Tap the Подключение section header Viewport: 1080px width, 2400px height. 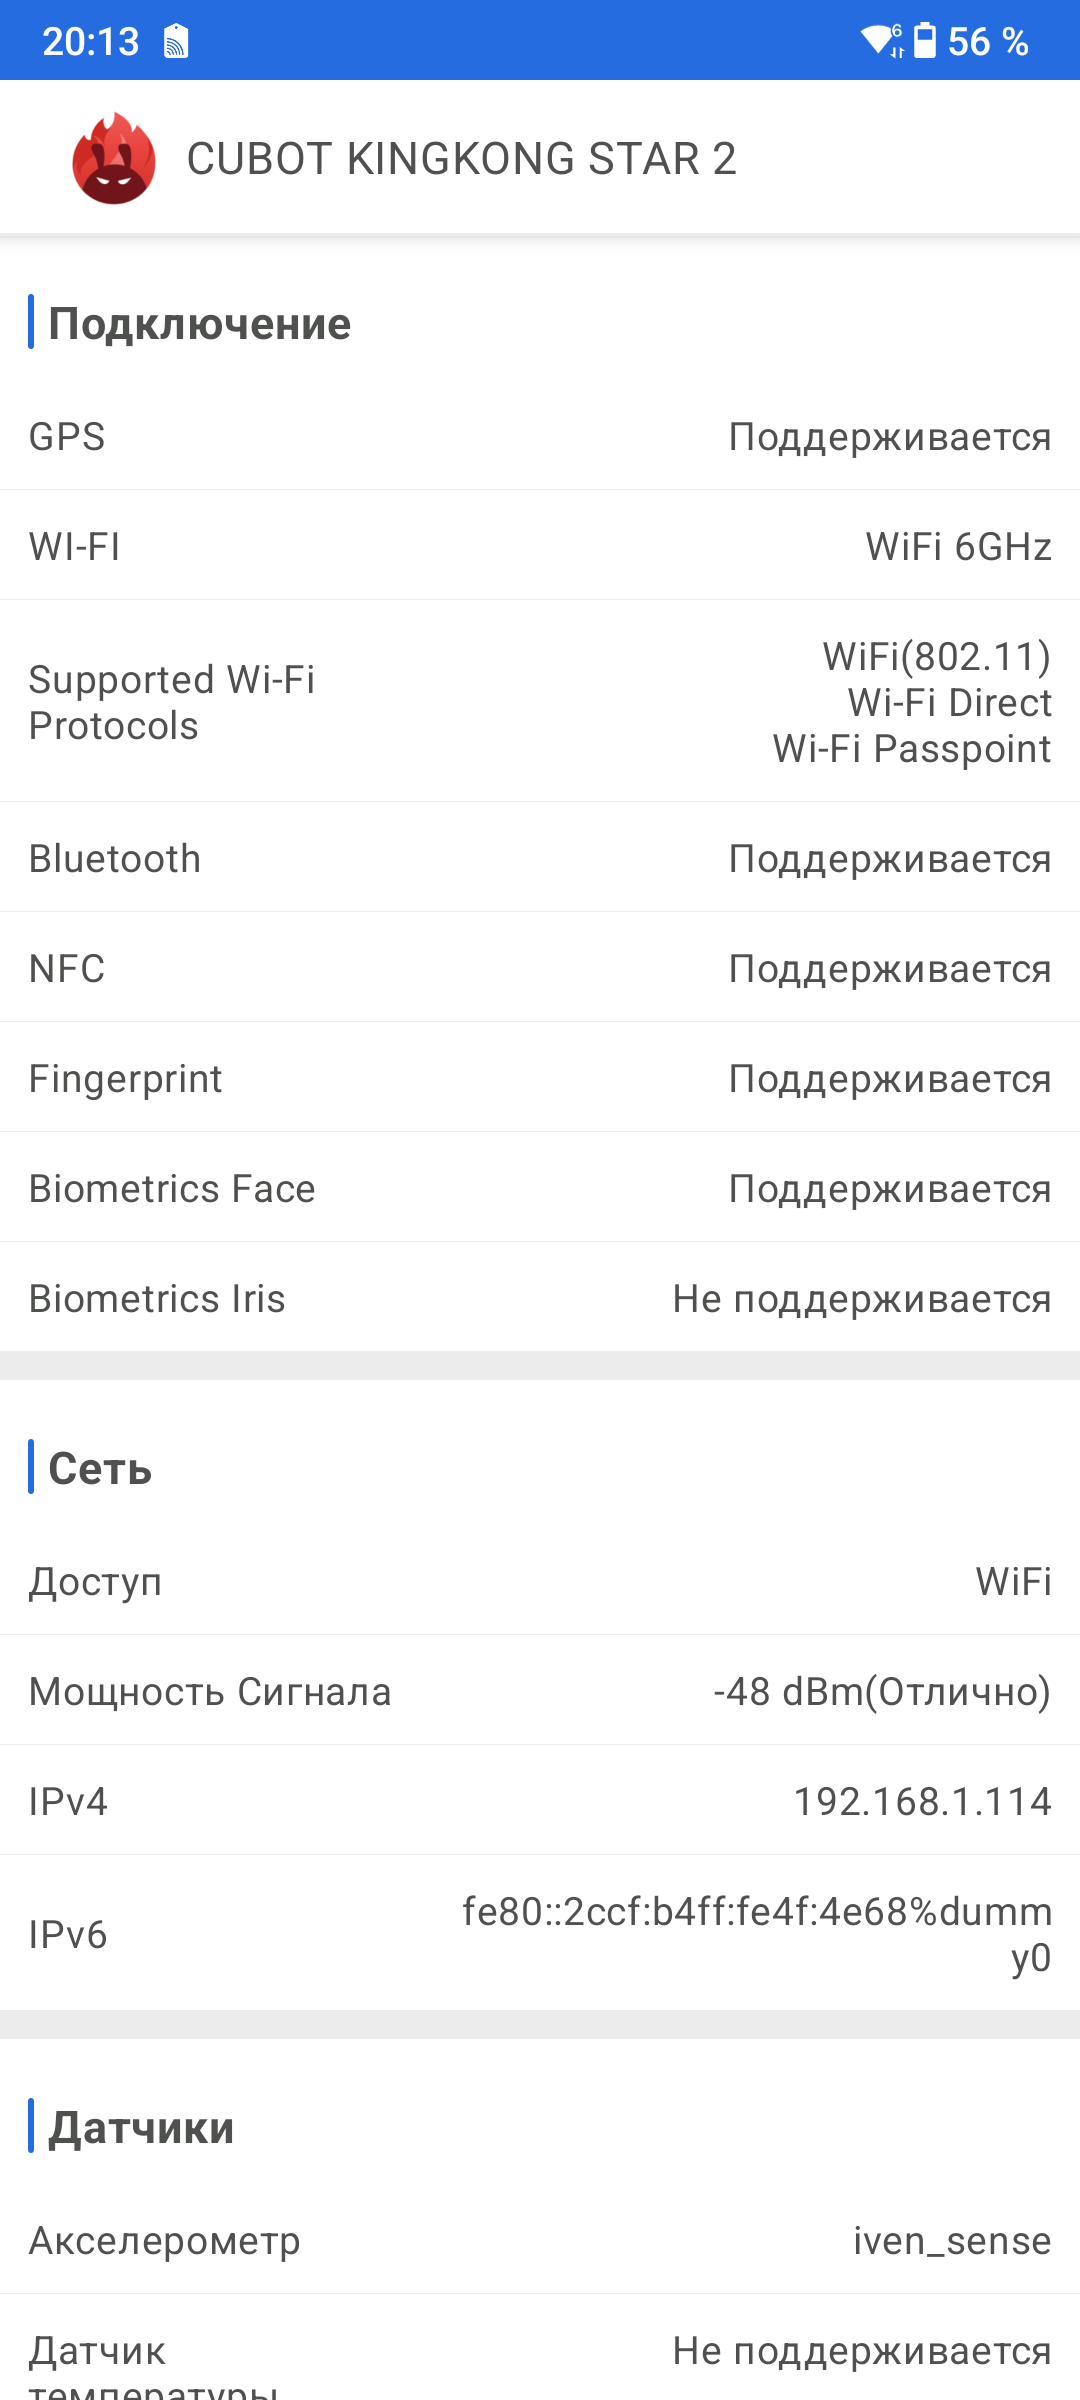(200, 323)
